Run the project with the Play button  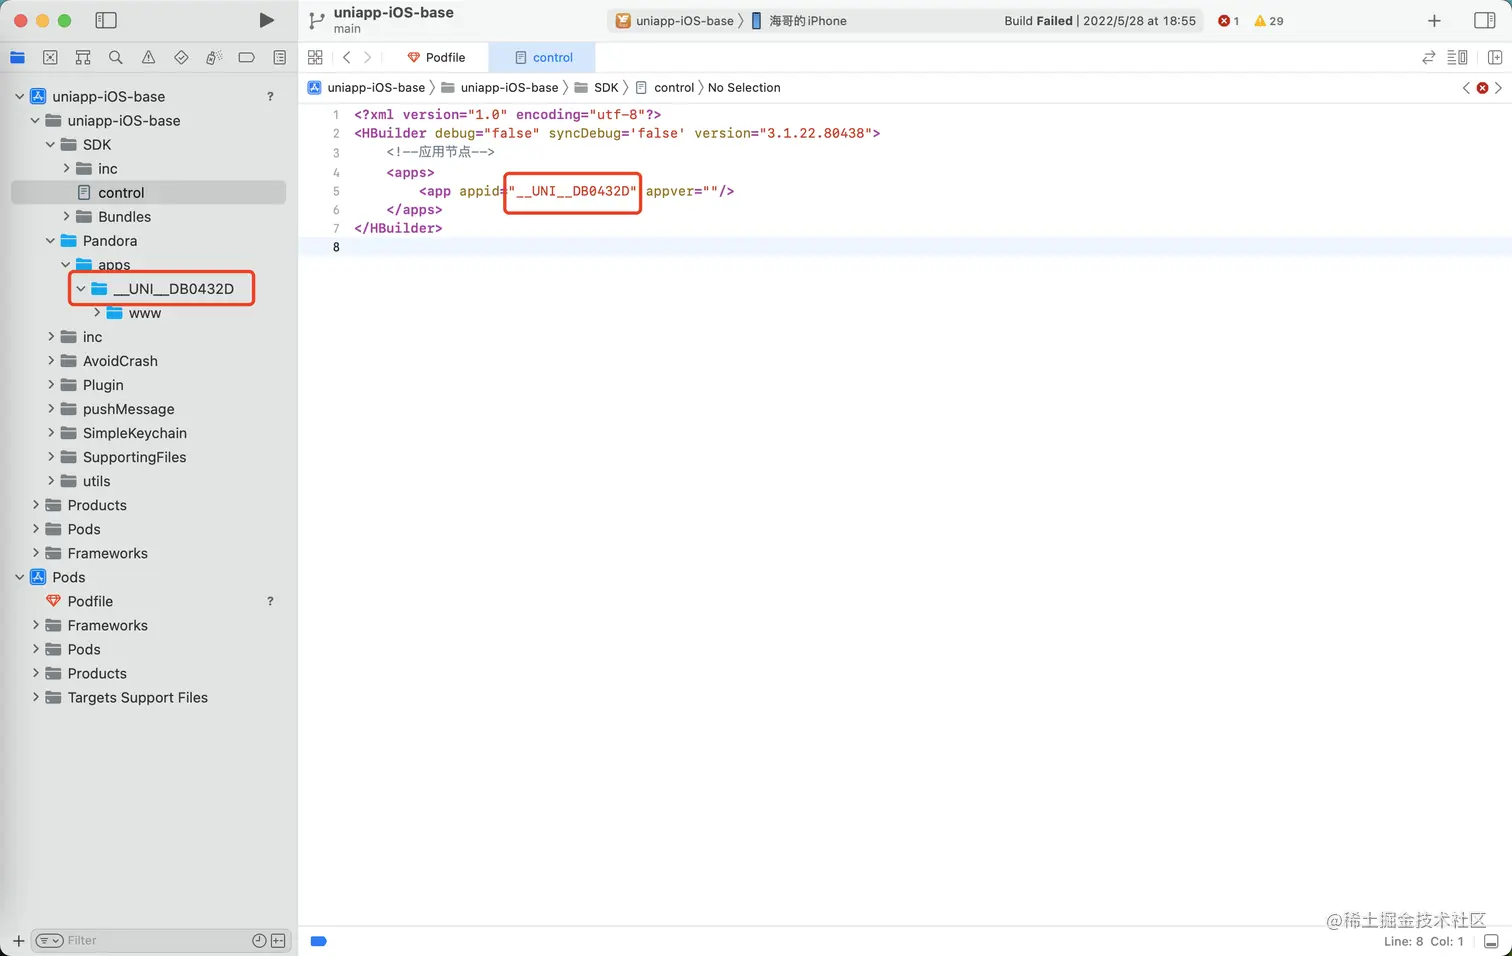point(266,20)
